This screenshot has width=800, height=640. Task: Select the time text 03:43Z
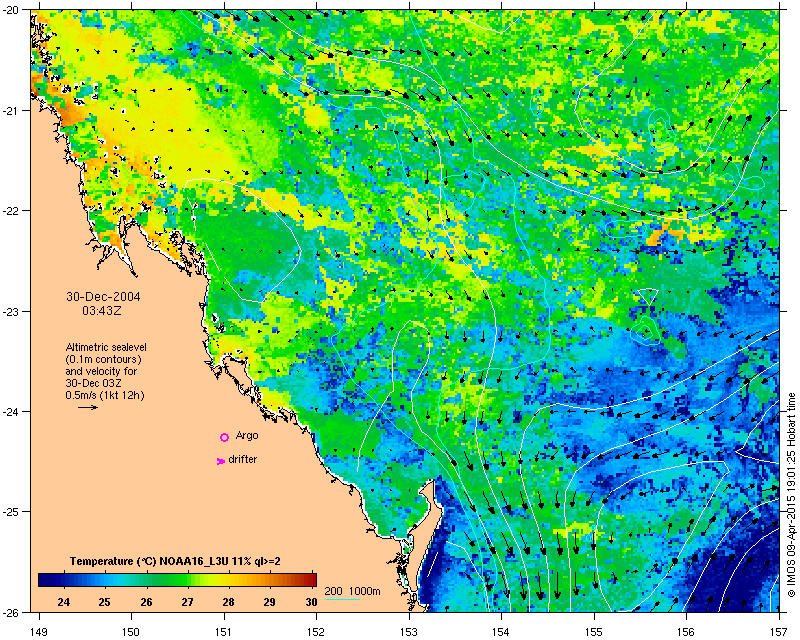(x=102, y=310)
